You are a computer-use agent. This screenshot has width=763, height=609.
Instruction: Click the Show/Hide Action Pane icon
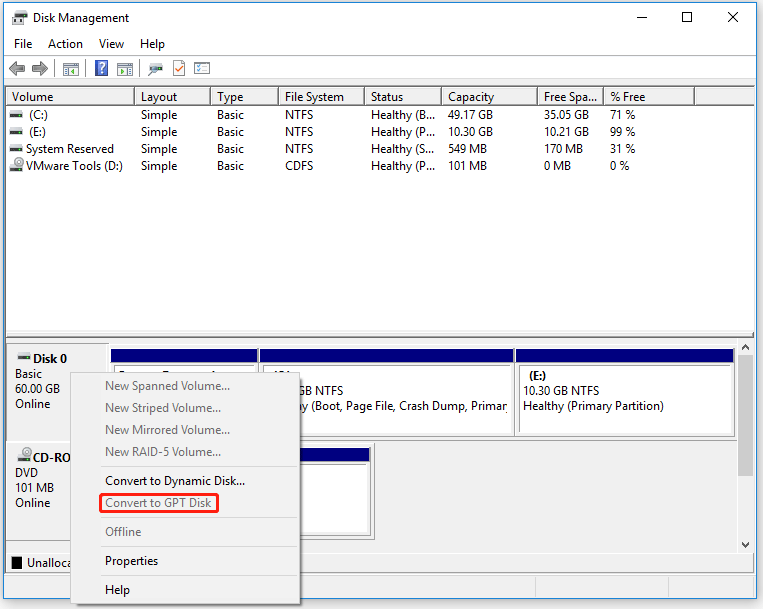(x=125, y=69)
